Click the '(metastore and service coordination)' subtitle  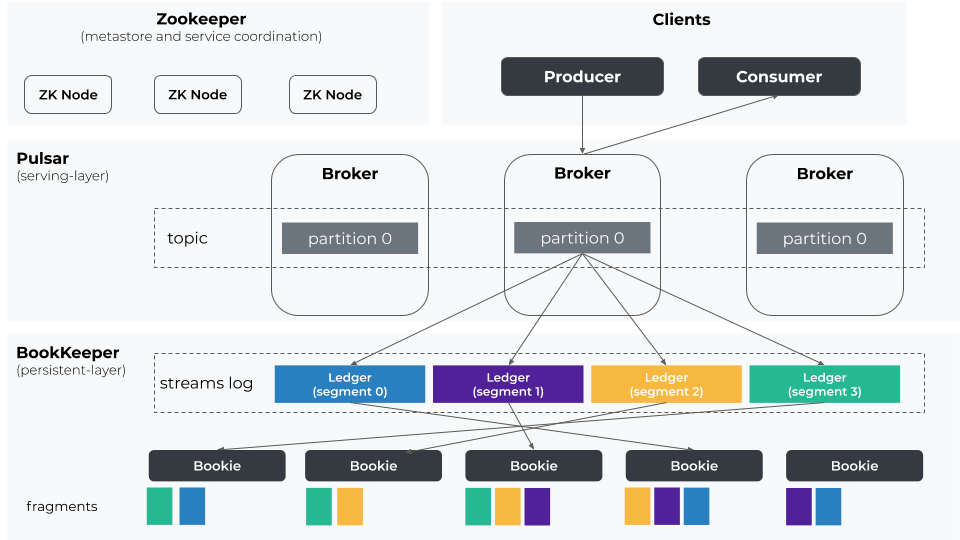[201, 37]
